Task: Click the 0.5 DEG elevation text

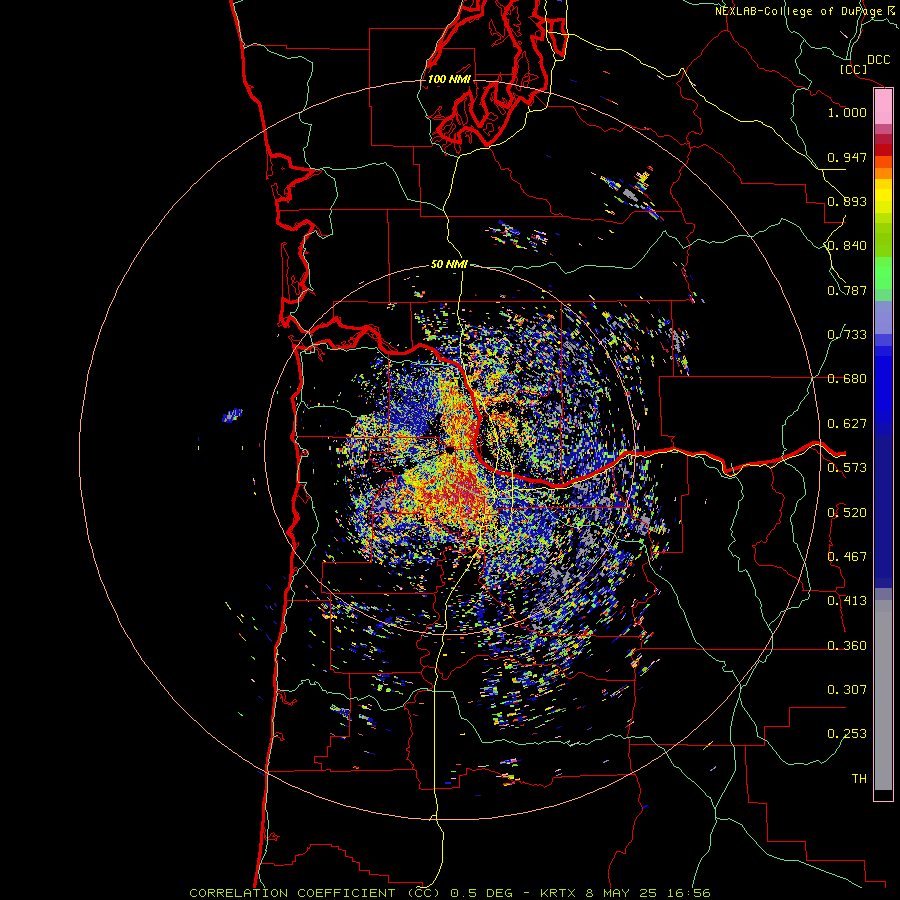Action: click(x=481, y=893)
